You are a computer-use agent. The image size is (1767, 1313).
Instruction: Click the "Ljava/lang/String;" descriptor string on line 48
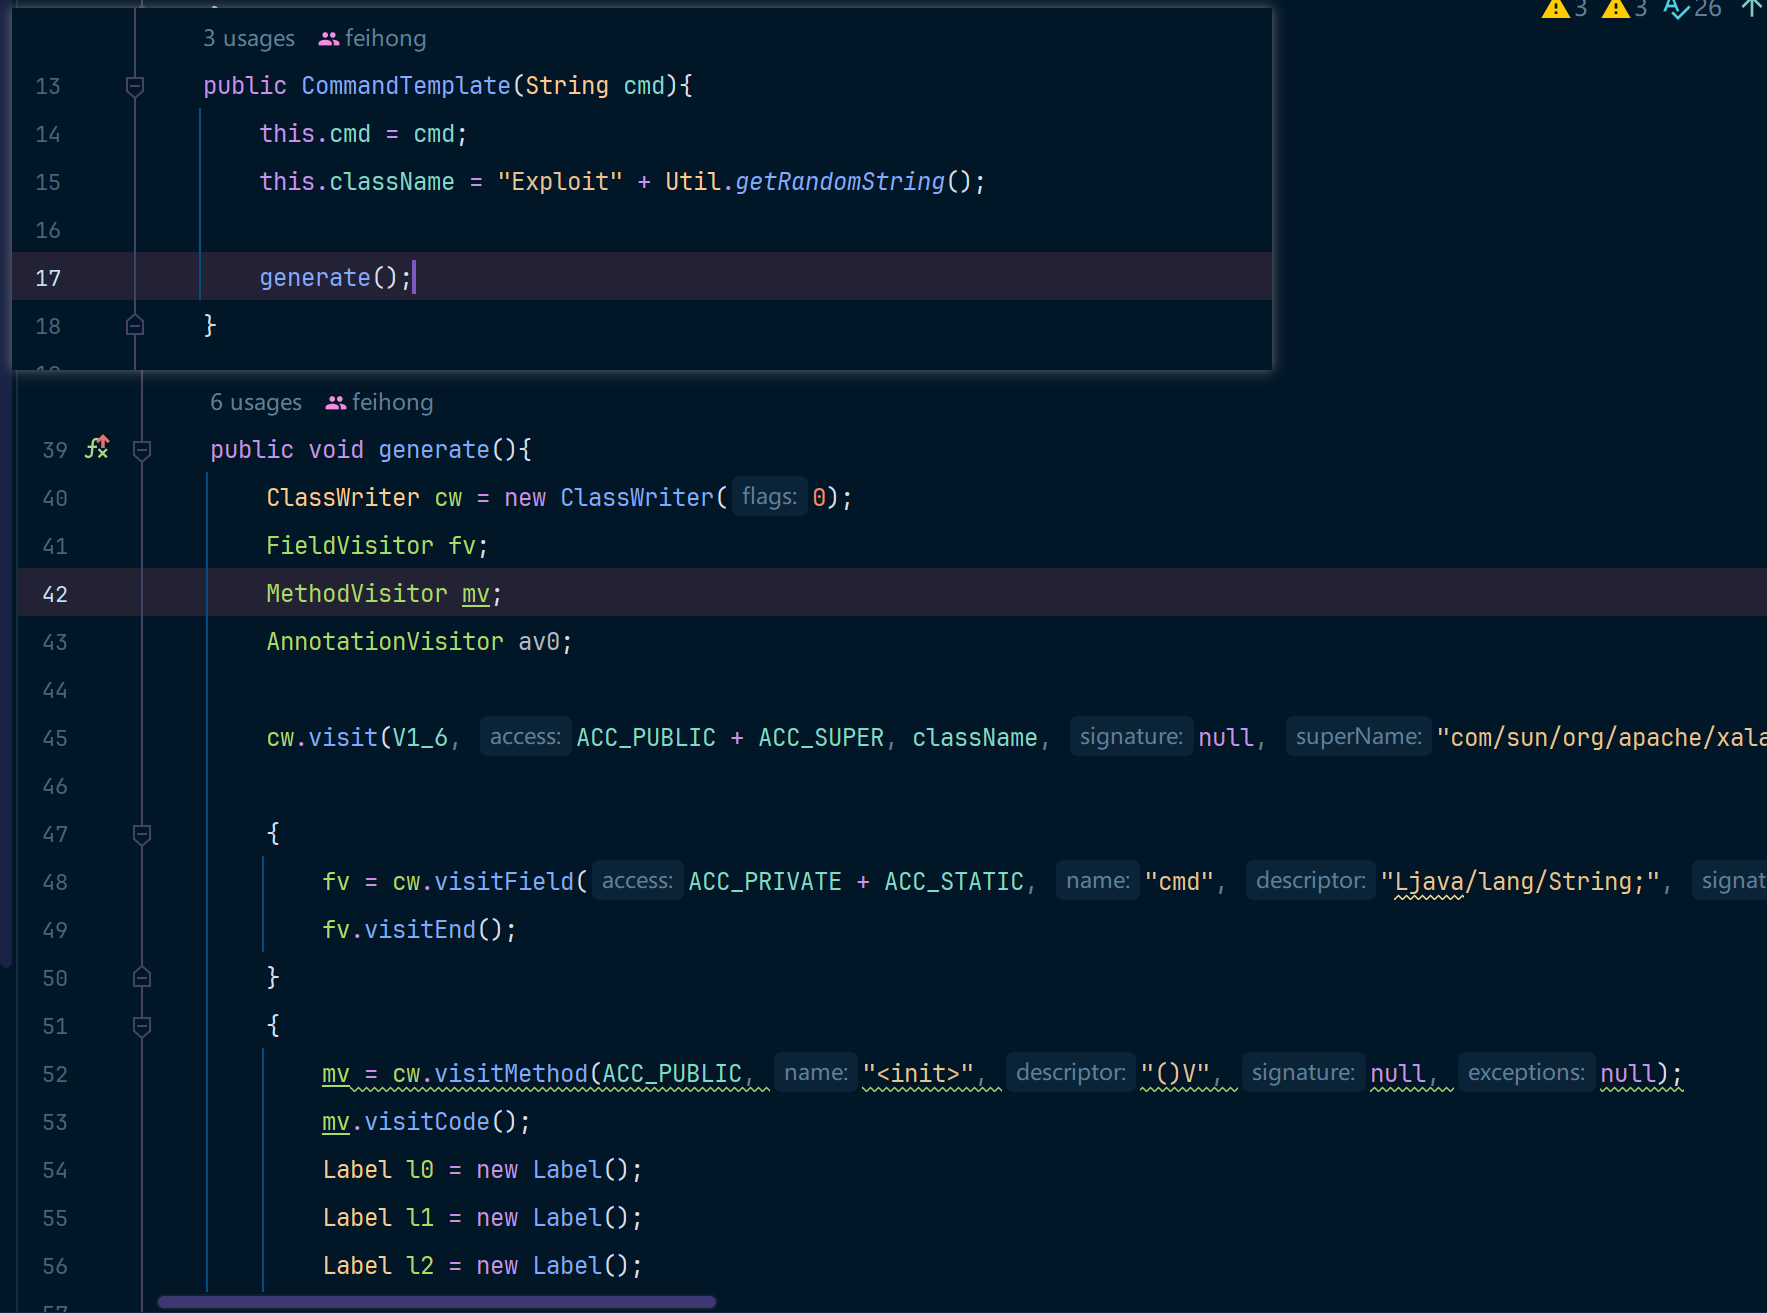tap(1520, 882)
